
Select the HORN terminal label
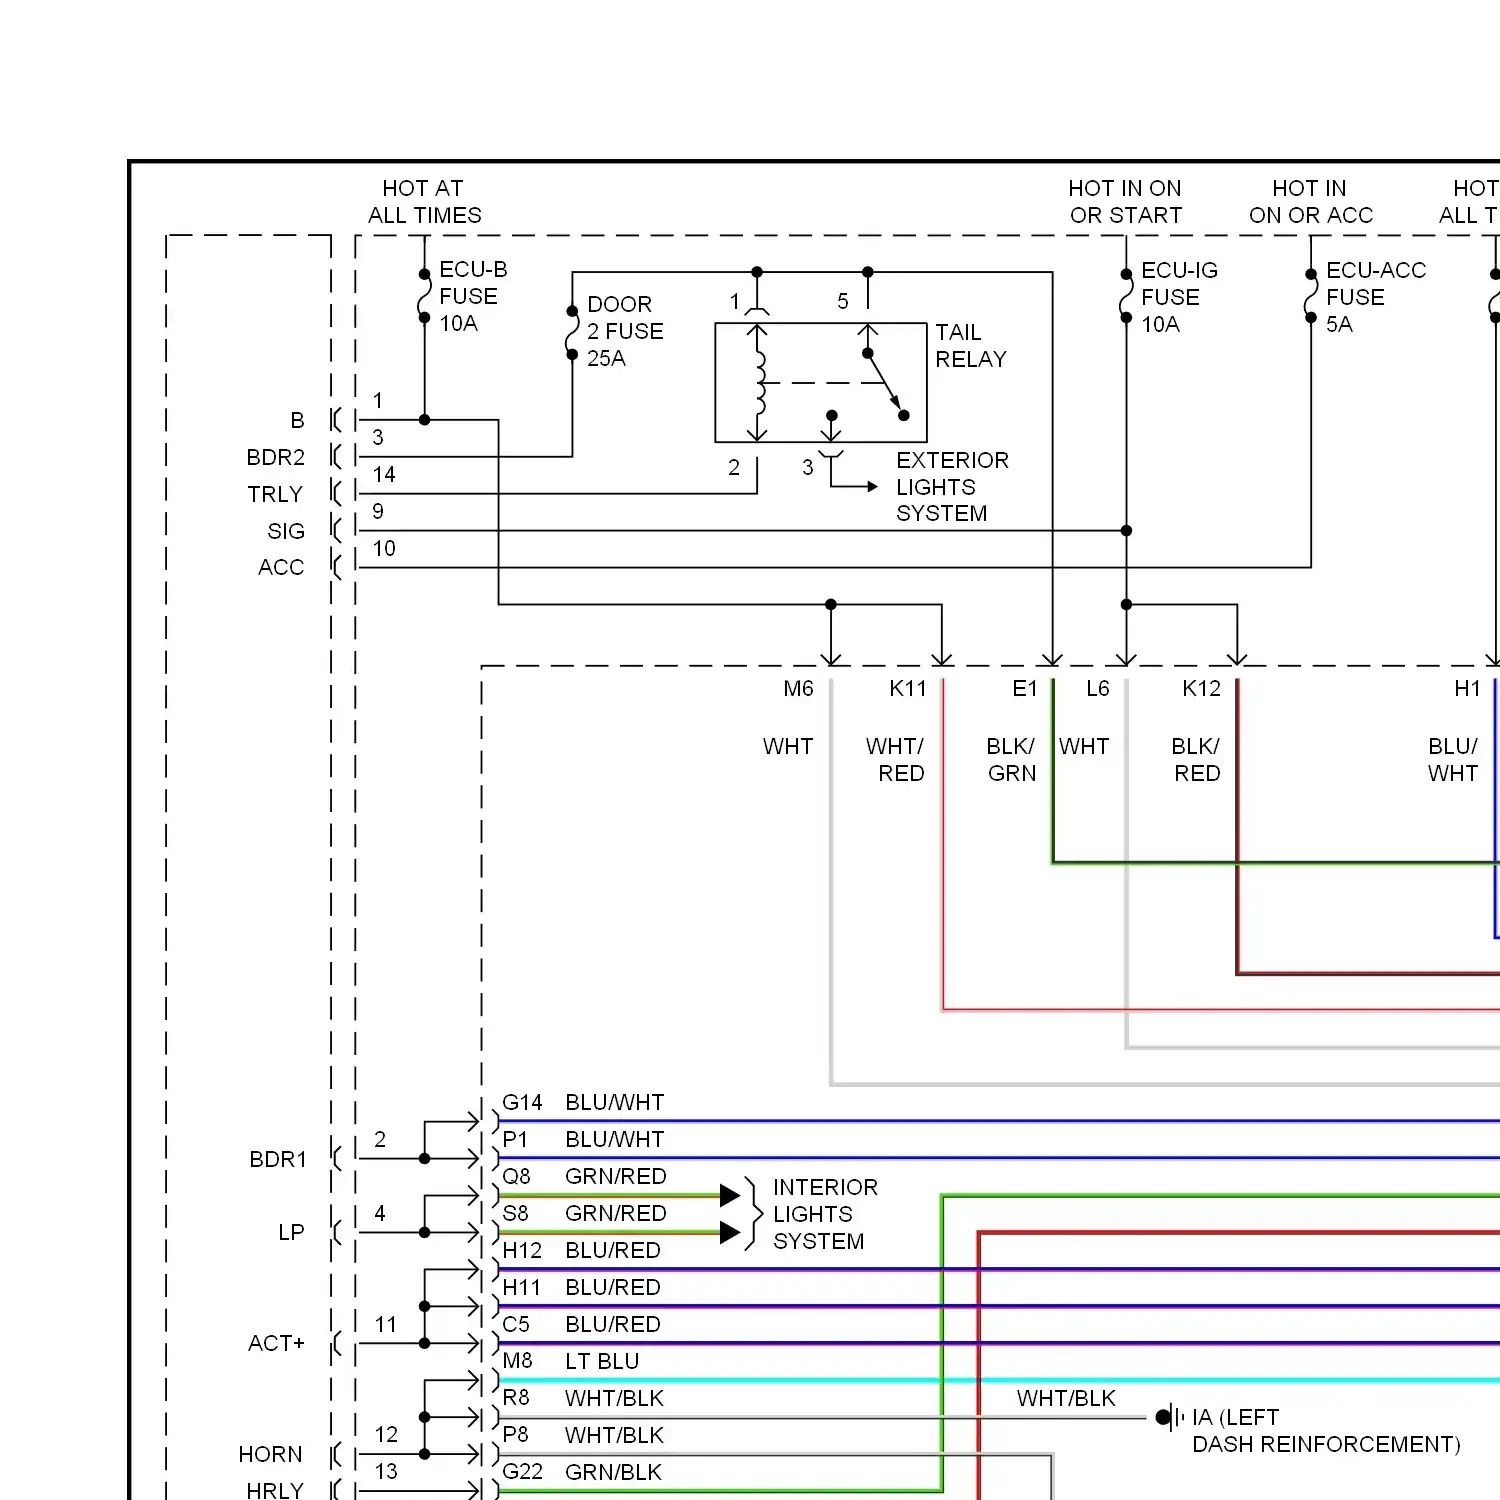coord(270,1454)
